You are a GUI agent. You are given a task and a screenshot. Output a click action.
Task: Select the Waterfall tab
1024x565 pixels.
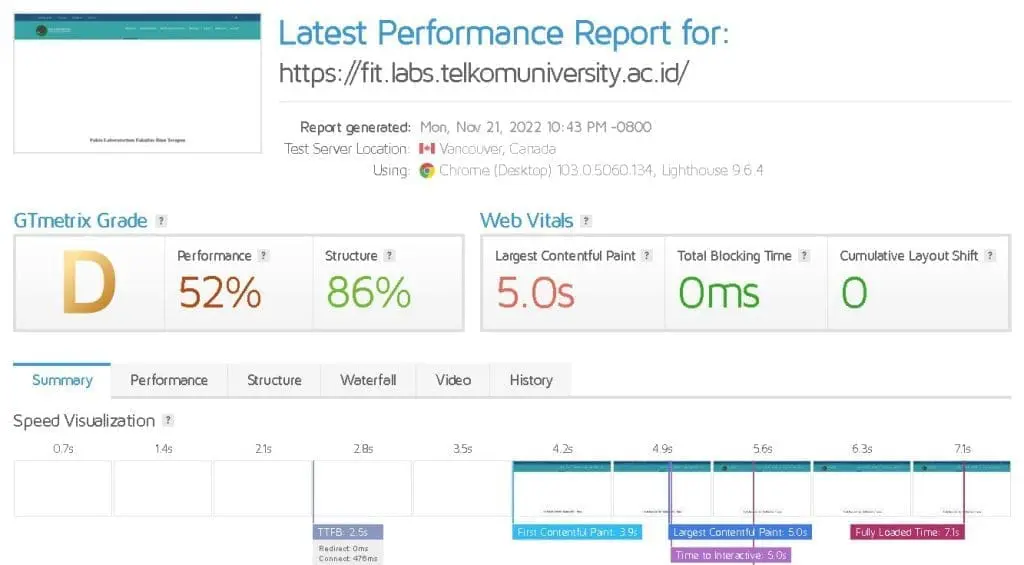tap(368, 380)
